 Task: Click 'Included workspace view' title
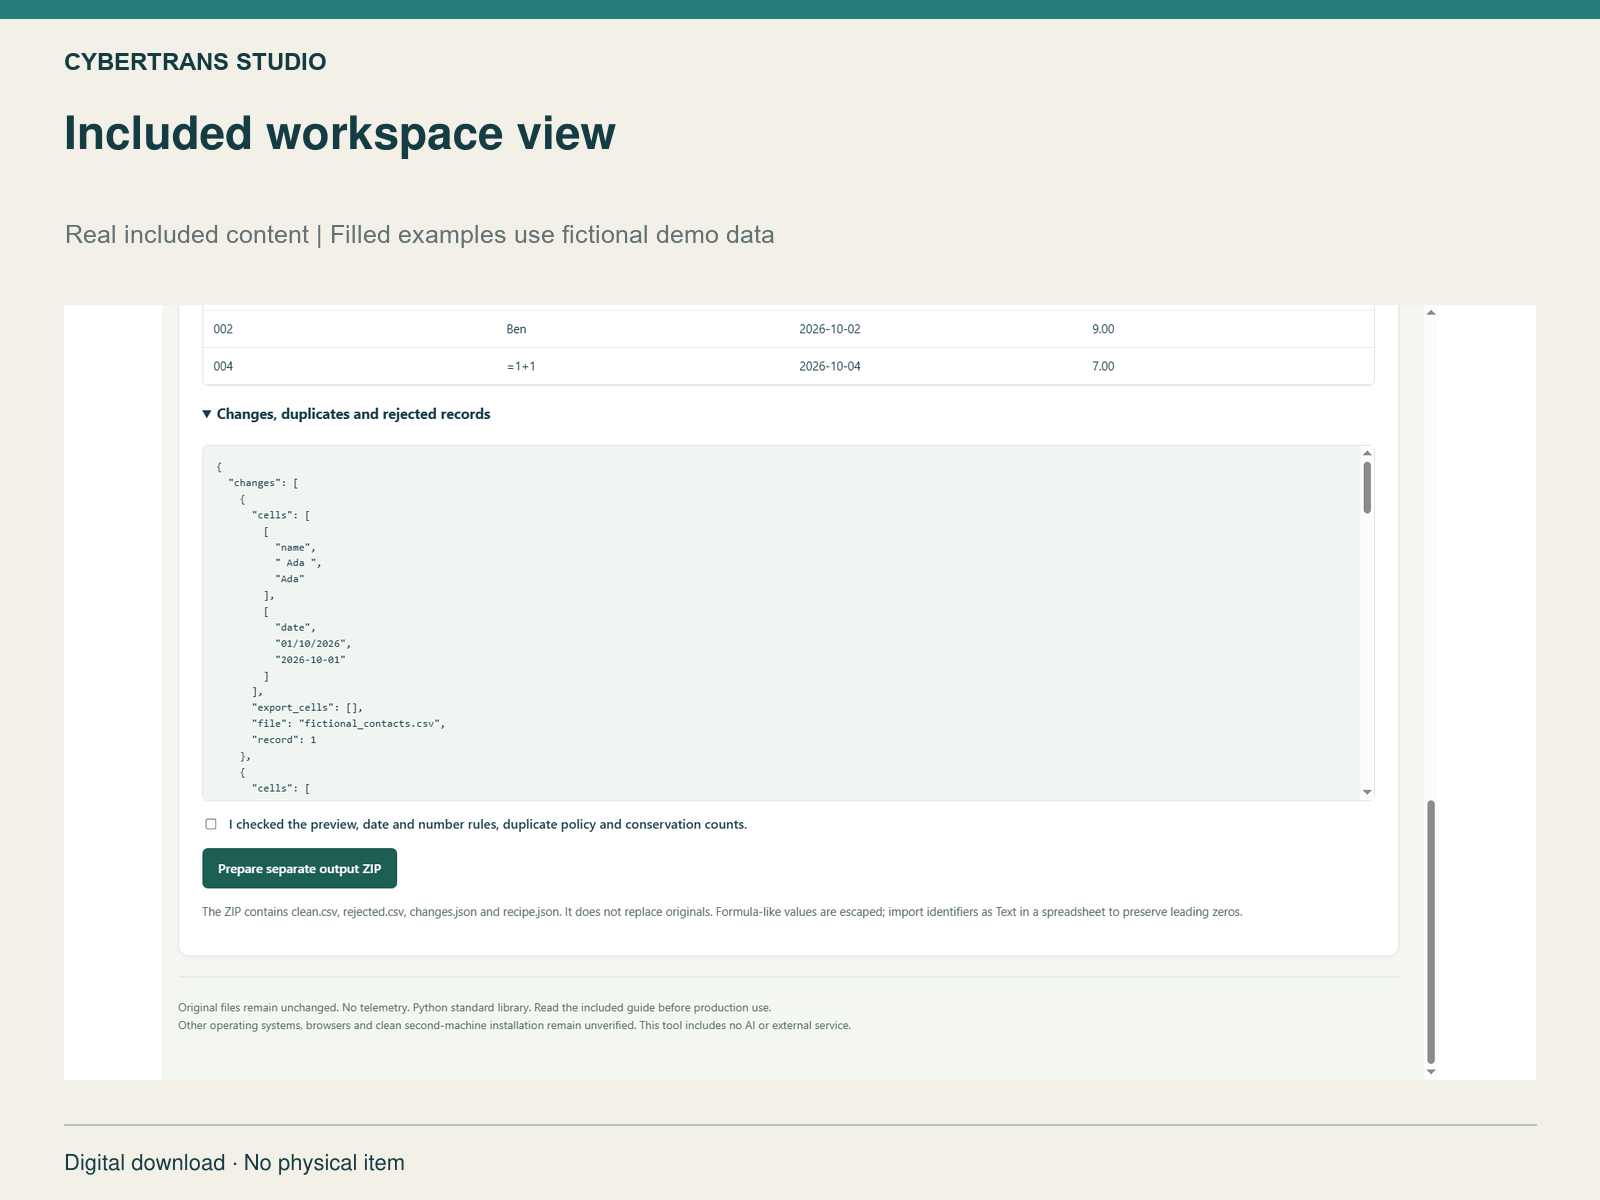click(x=340, y=133)
